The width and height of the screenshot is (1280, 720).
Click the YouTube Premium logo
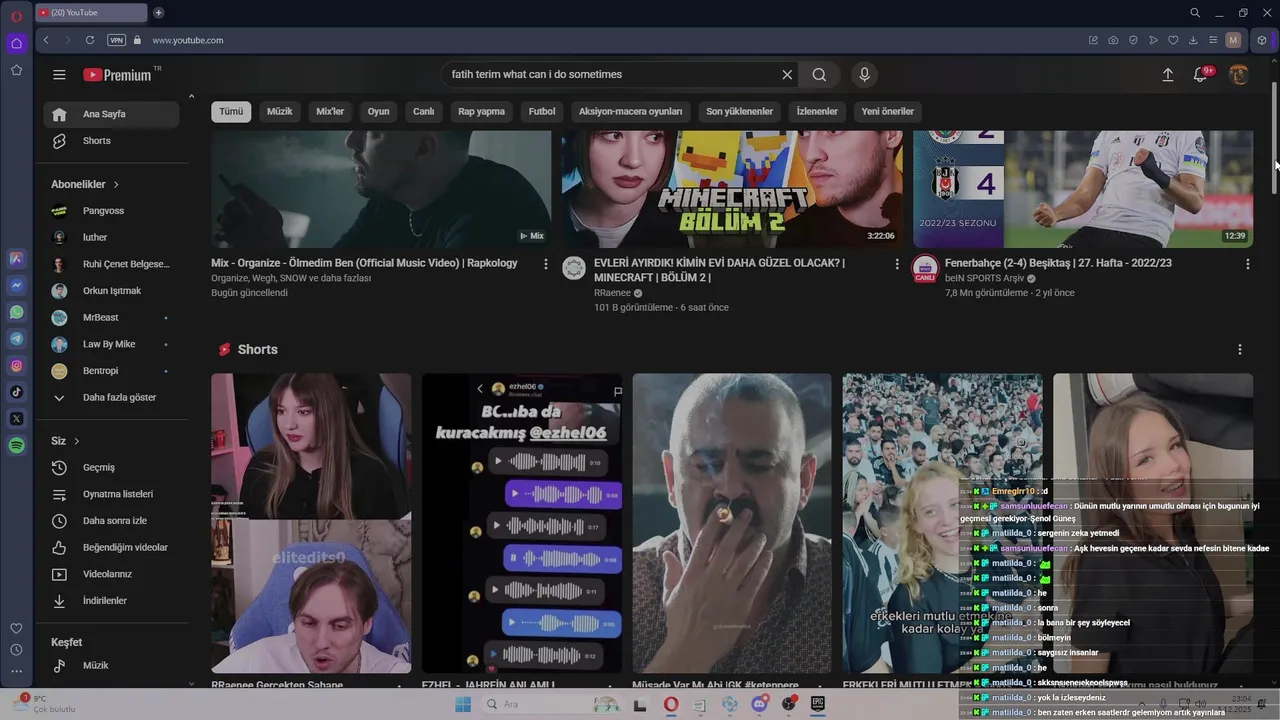[x=117, y=75]
